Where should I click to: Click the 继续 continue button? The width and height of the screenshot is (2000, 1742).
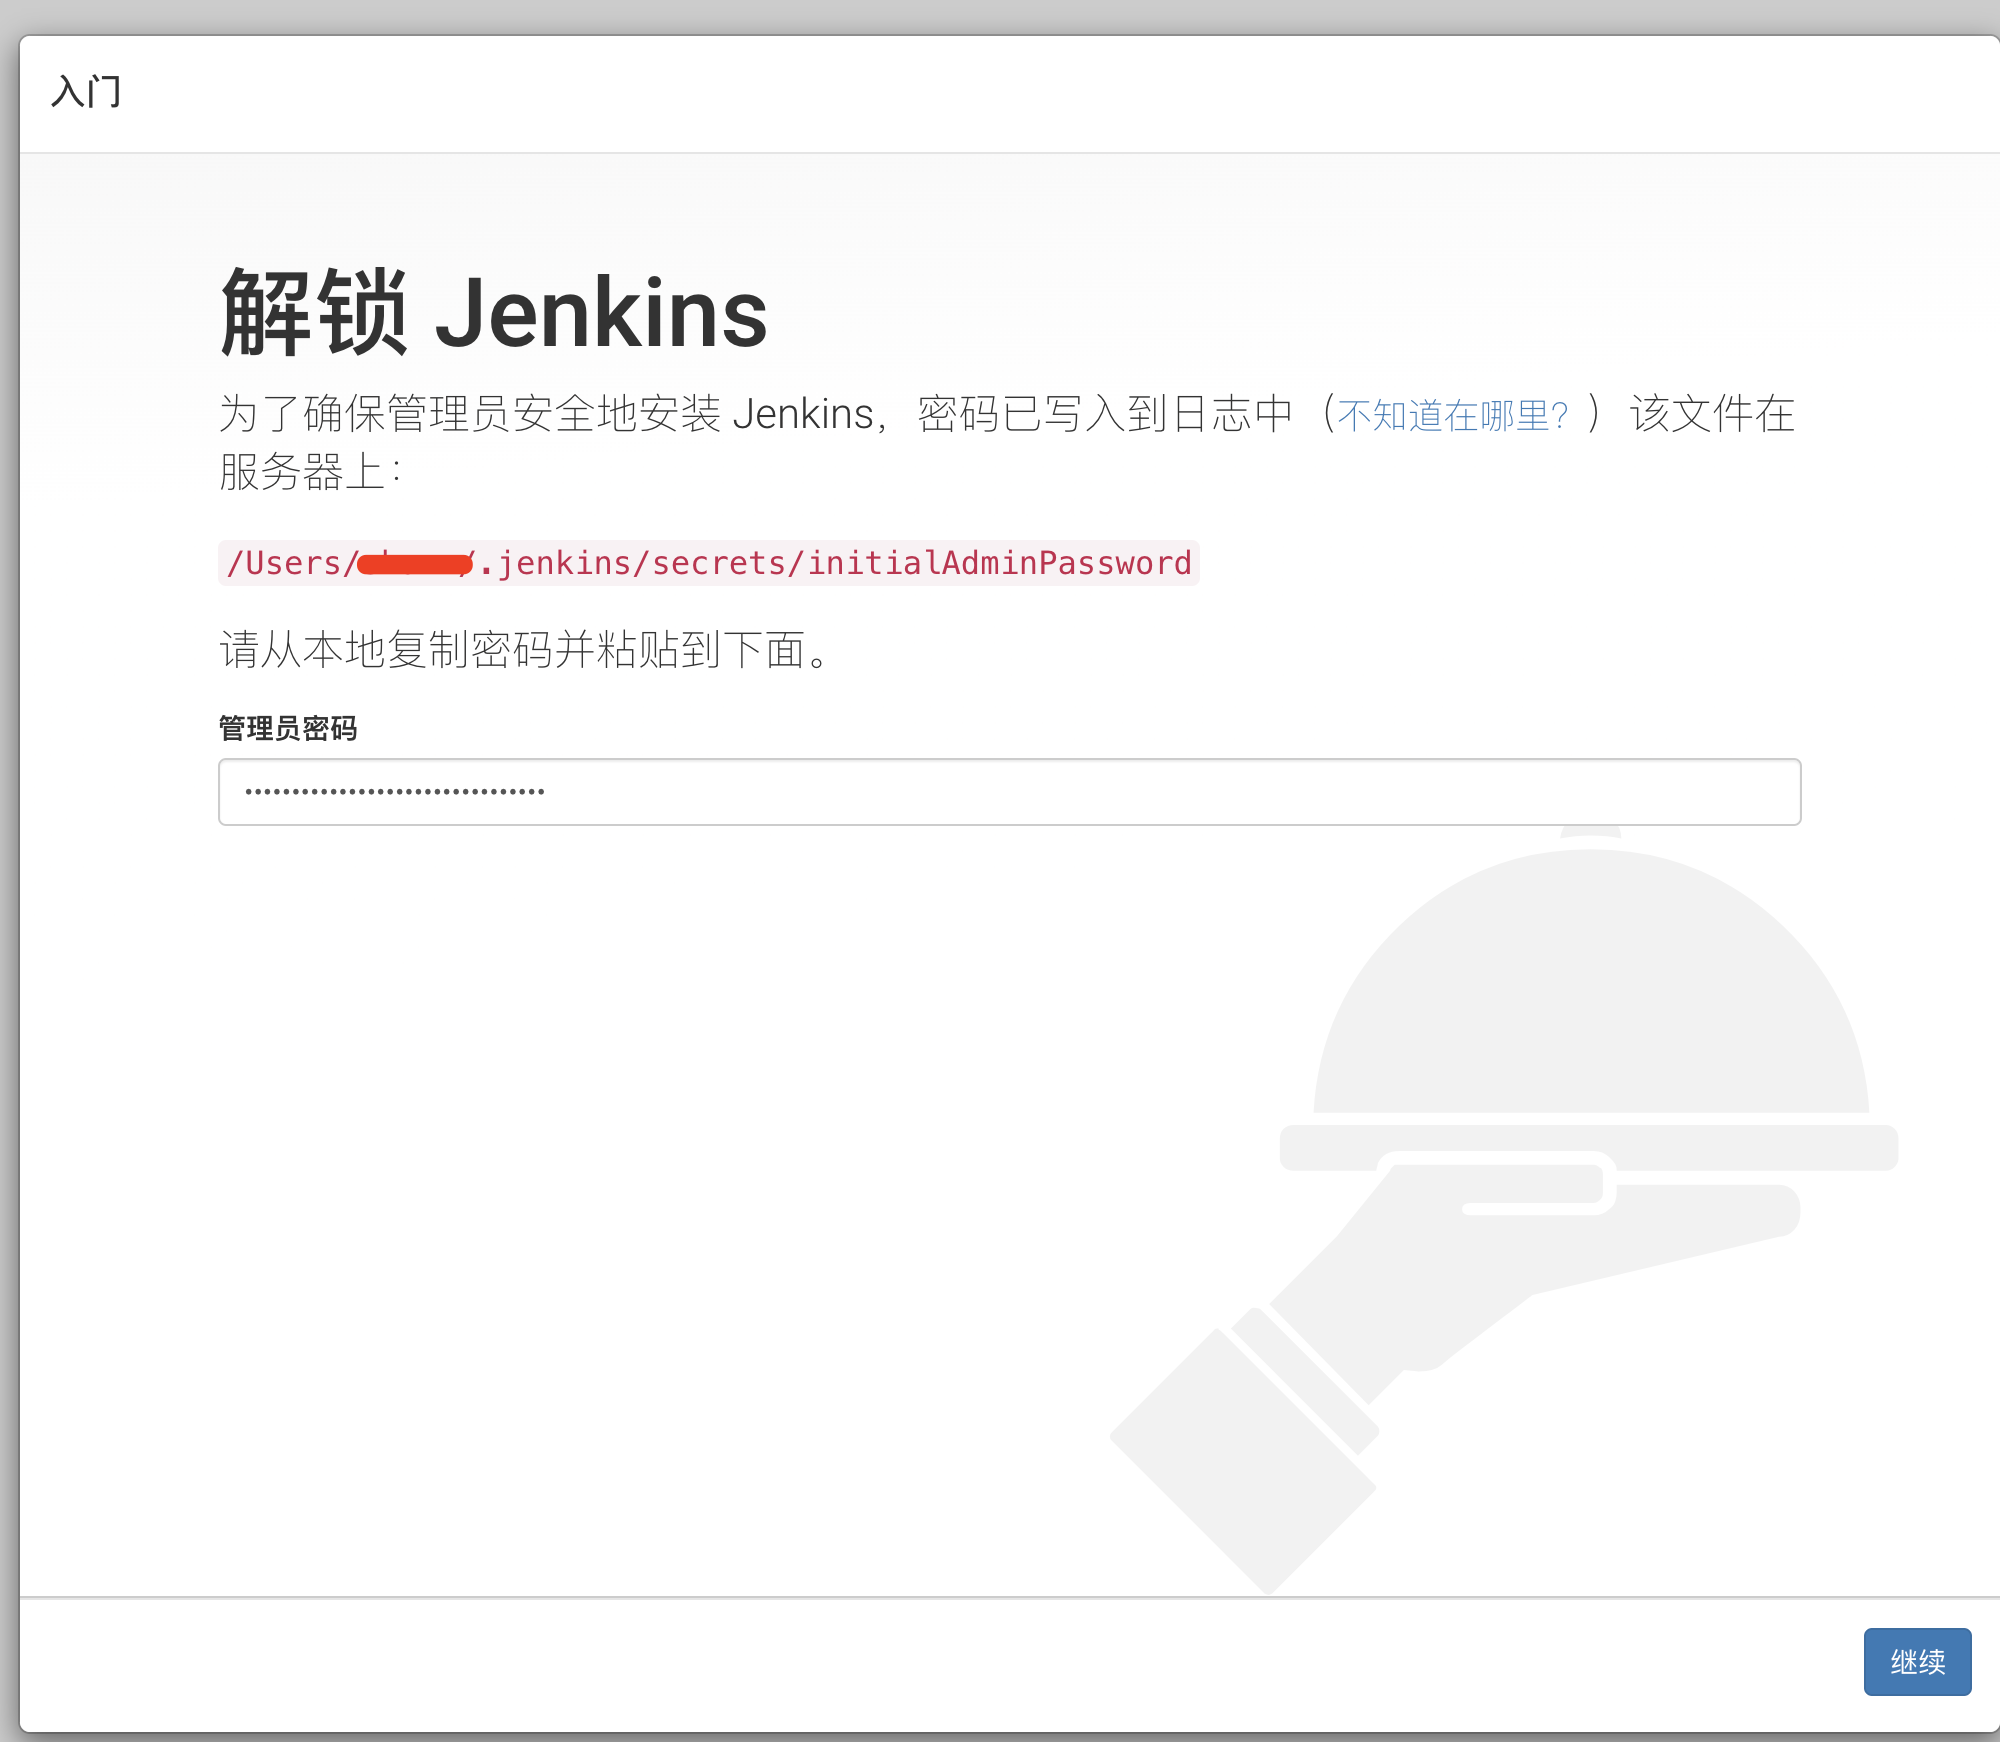[1916, 1661]
